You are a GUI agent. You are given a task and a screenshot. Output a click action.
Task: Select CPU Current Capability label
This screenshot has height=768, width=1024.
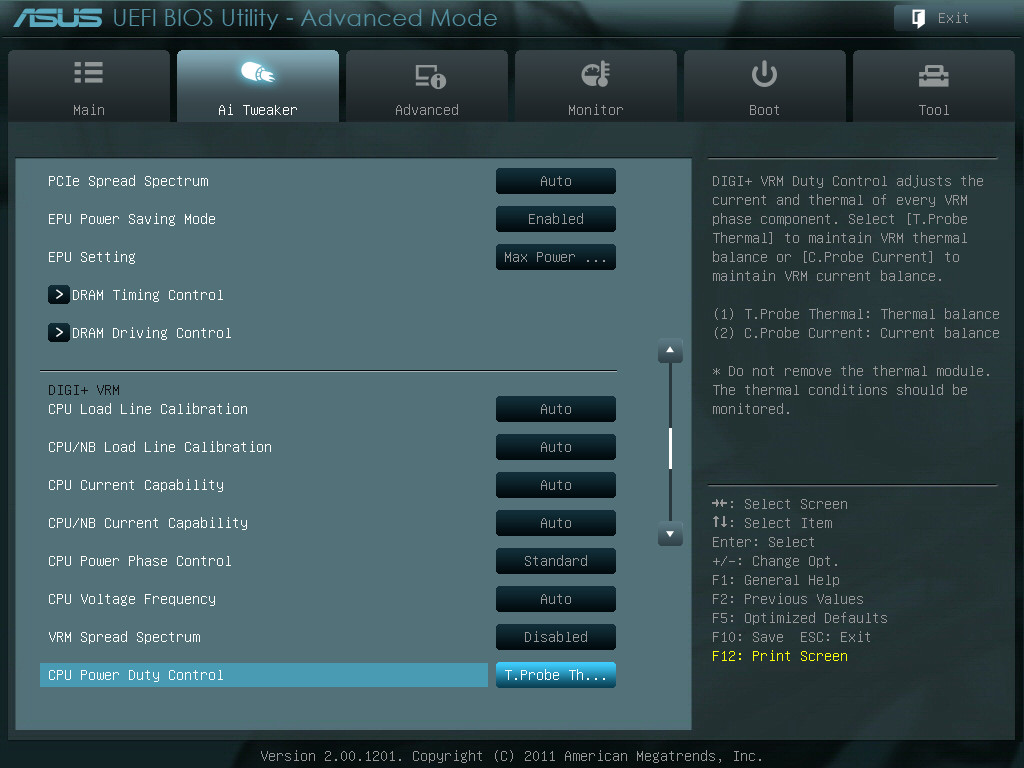click(136, 485)
